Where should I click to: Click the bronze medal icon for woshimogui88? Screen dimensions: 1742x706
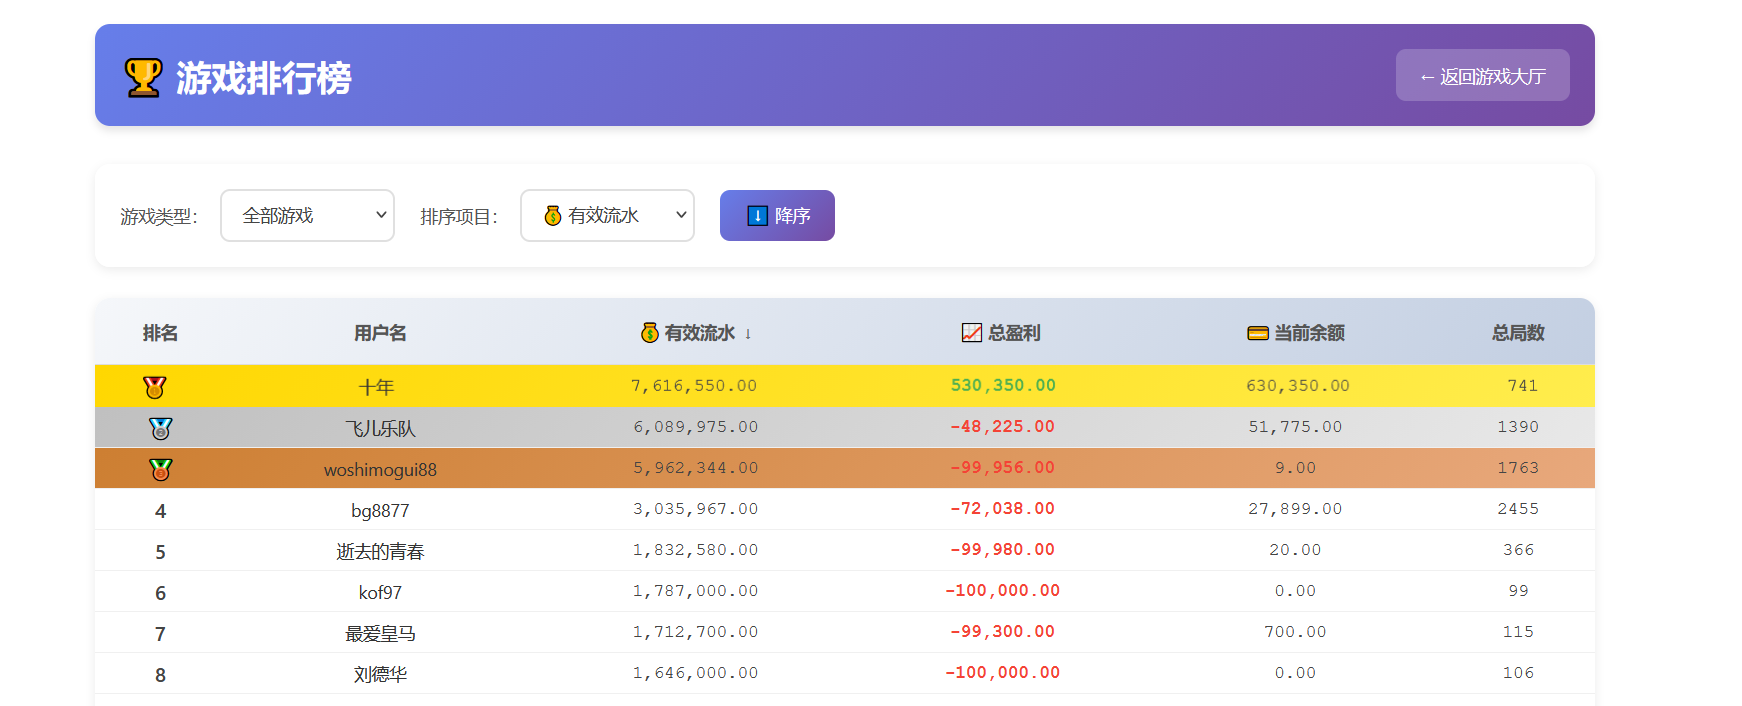[x=160, y=469]
